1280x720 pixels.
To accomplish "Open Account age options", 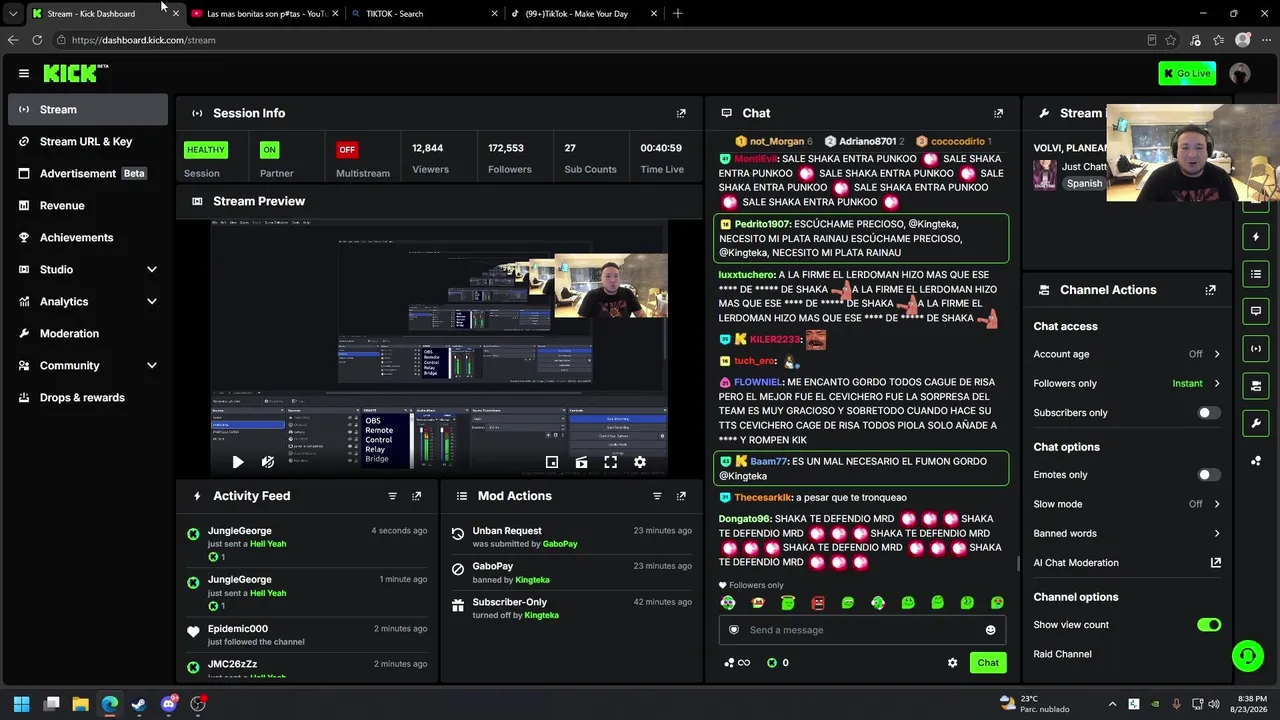I will click(1127, 354).
